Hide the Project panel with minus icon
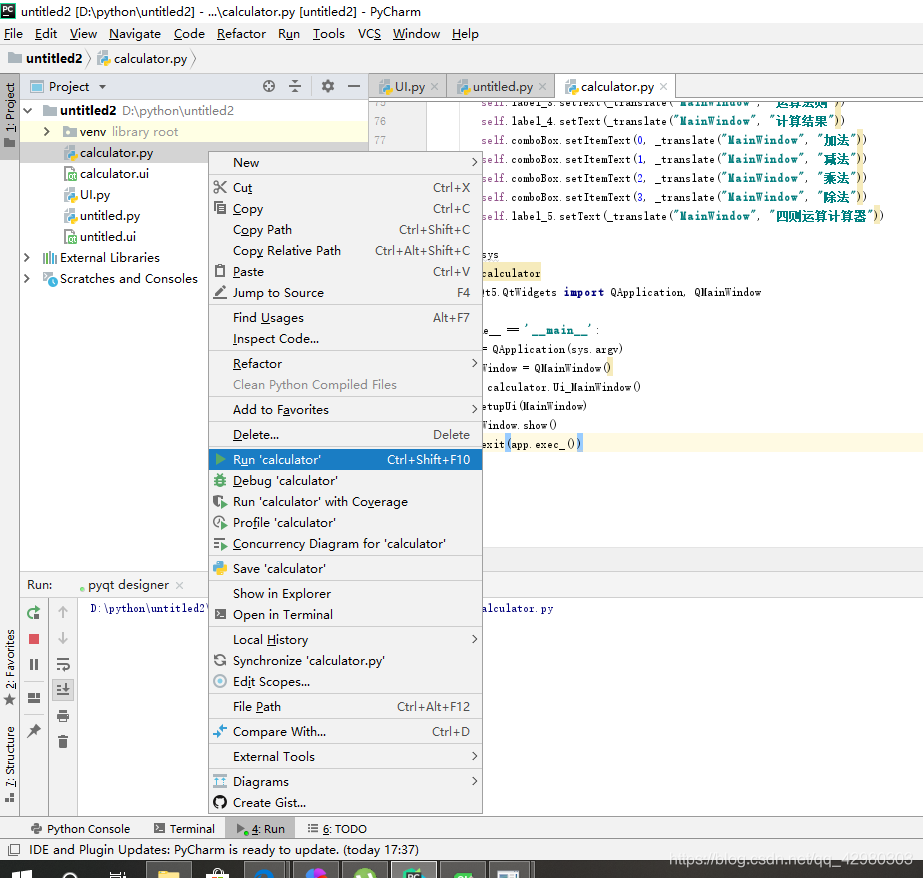Image resolution: width=923 pixels, height=878 pixels. [x=354, y=87]
